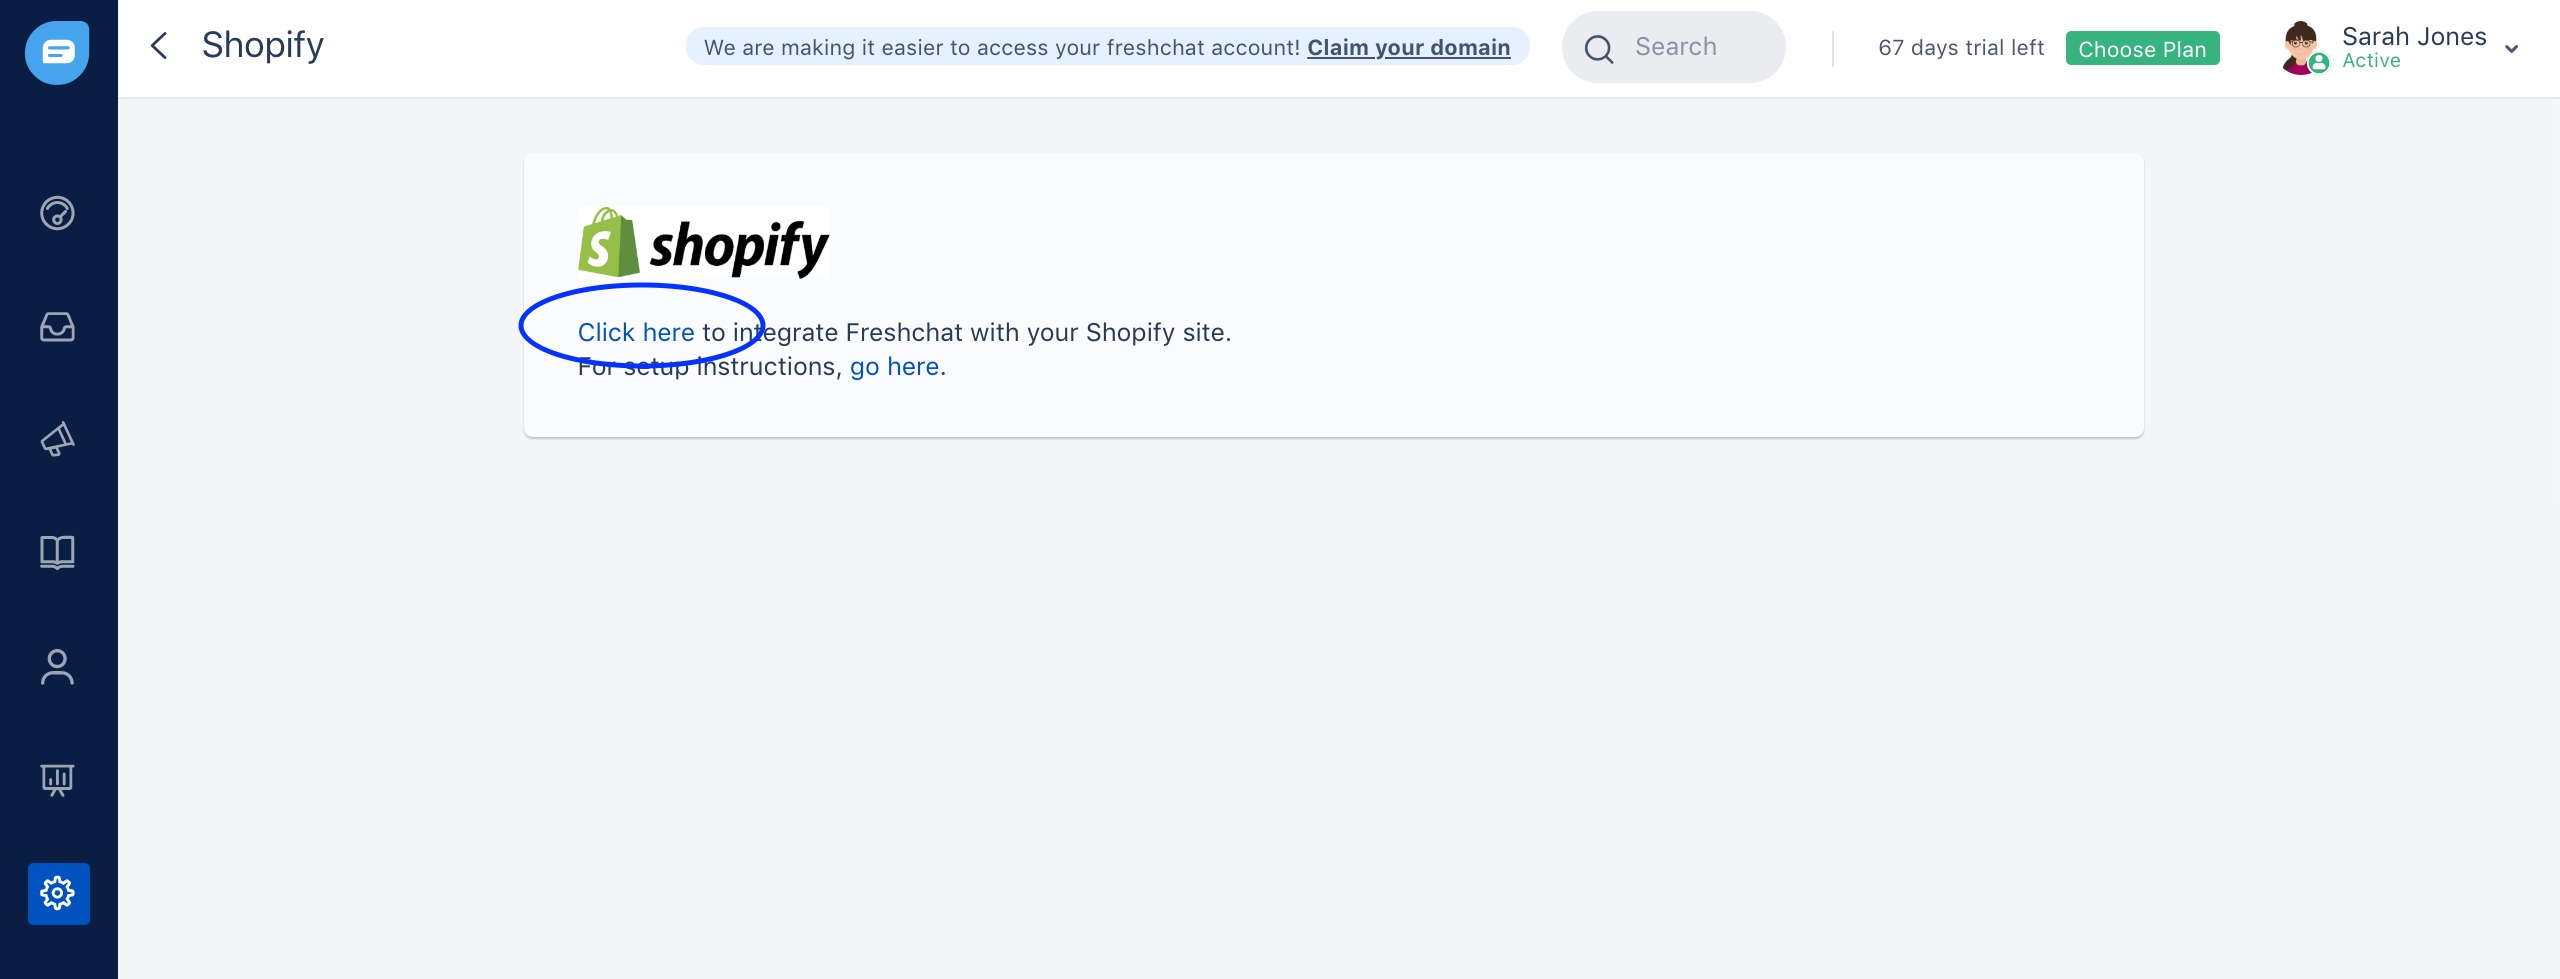Go back using the arrow beside Shopify
This screenshot has height=979, width=2560.
159,46
